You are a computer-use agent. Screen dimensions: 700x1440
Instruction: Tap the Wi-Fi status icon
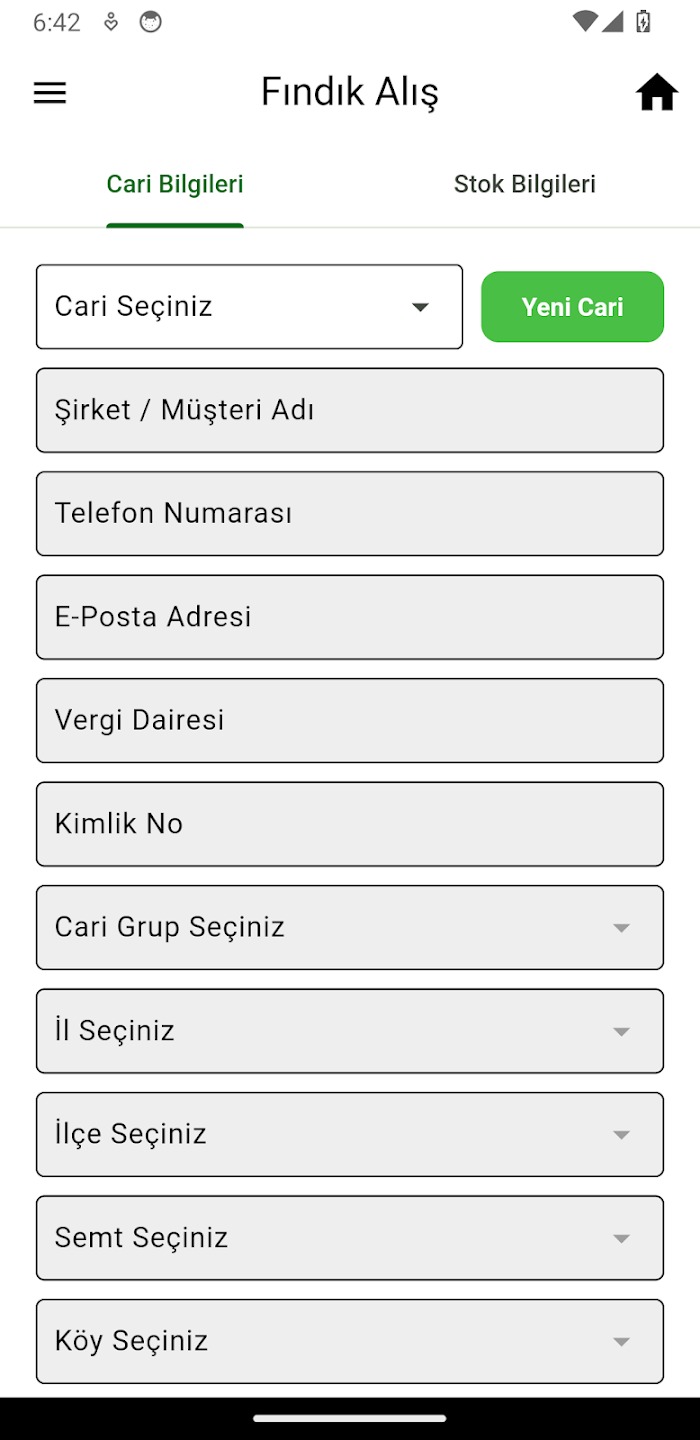click(585, 22)
